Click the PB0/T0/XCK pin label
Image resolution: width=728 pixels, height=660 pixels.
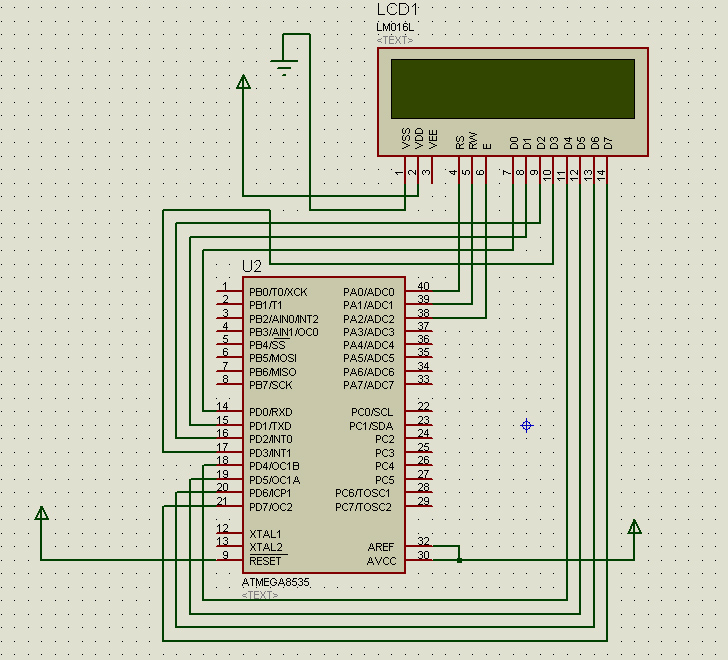(x=278, y=292)
